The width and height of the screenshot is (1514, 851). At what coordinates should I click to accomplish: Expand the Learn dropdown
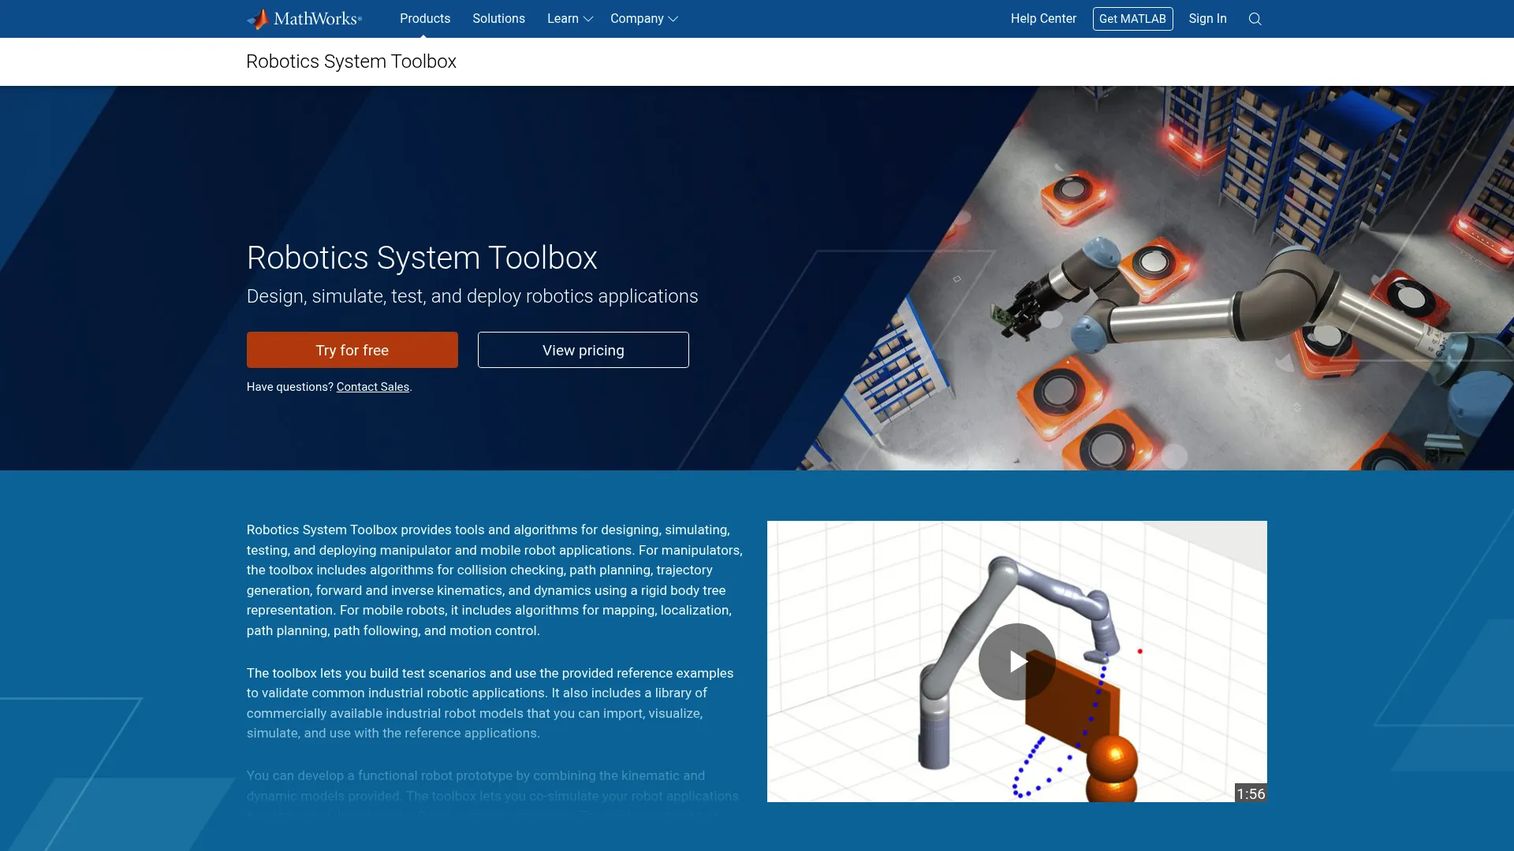(x=569, y=19)
